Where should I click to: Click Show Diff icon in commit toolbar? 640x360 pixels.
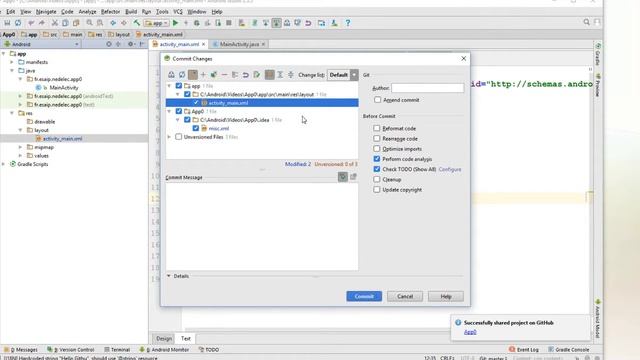coord(171,75)
